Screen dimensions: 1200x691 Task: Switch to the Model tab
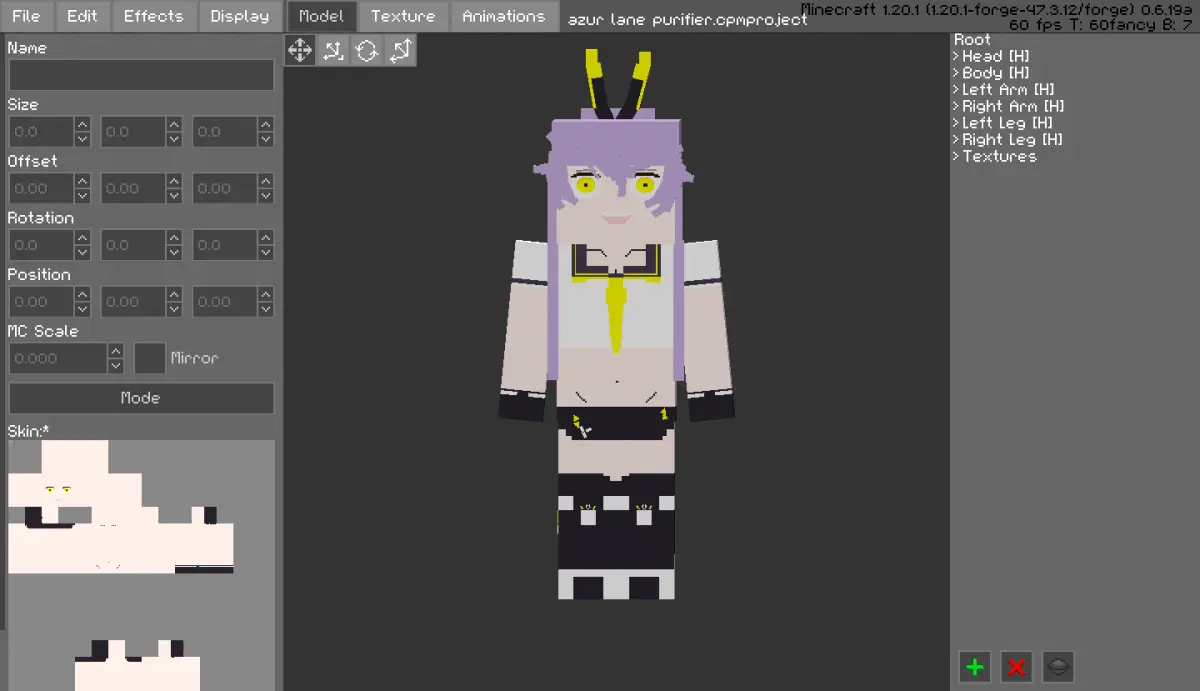(x=321, y=16)
